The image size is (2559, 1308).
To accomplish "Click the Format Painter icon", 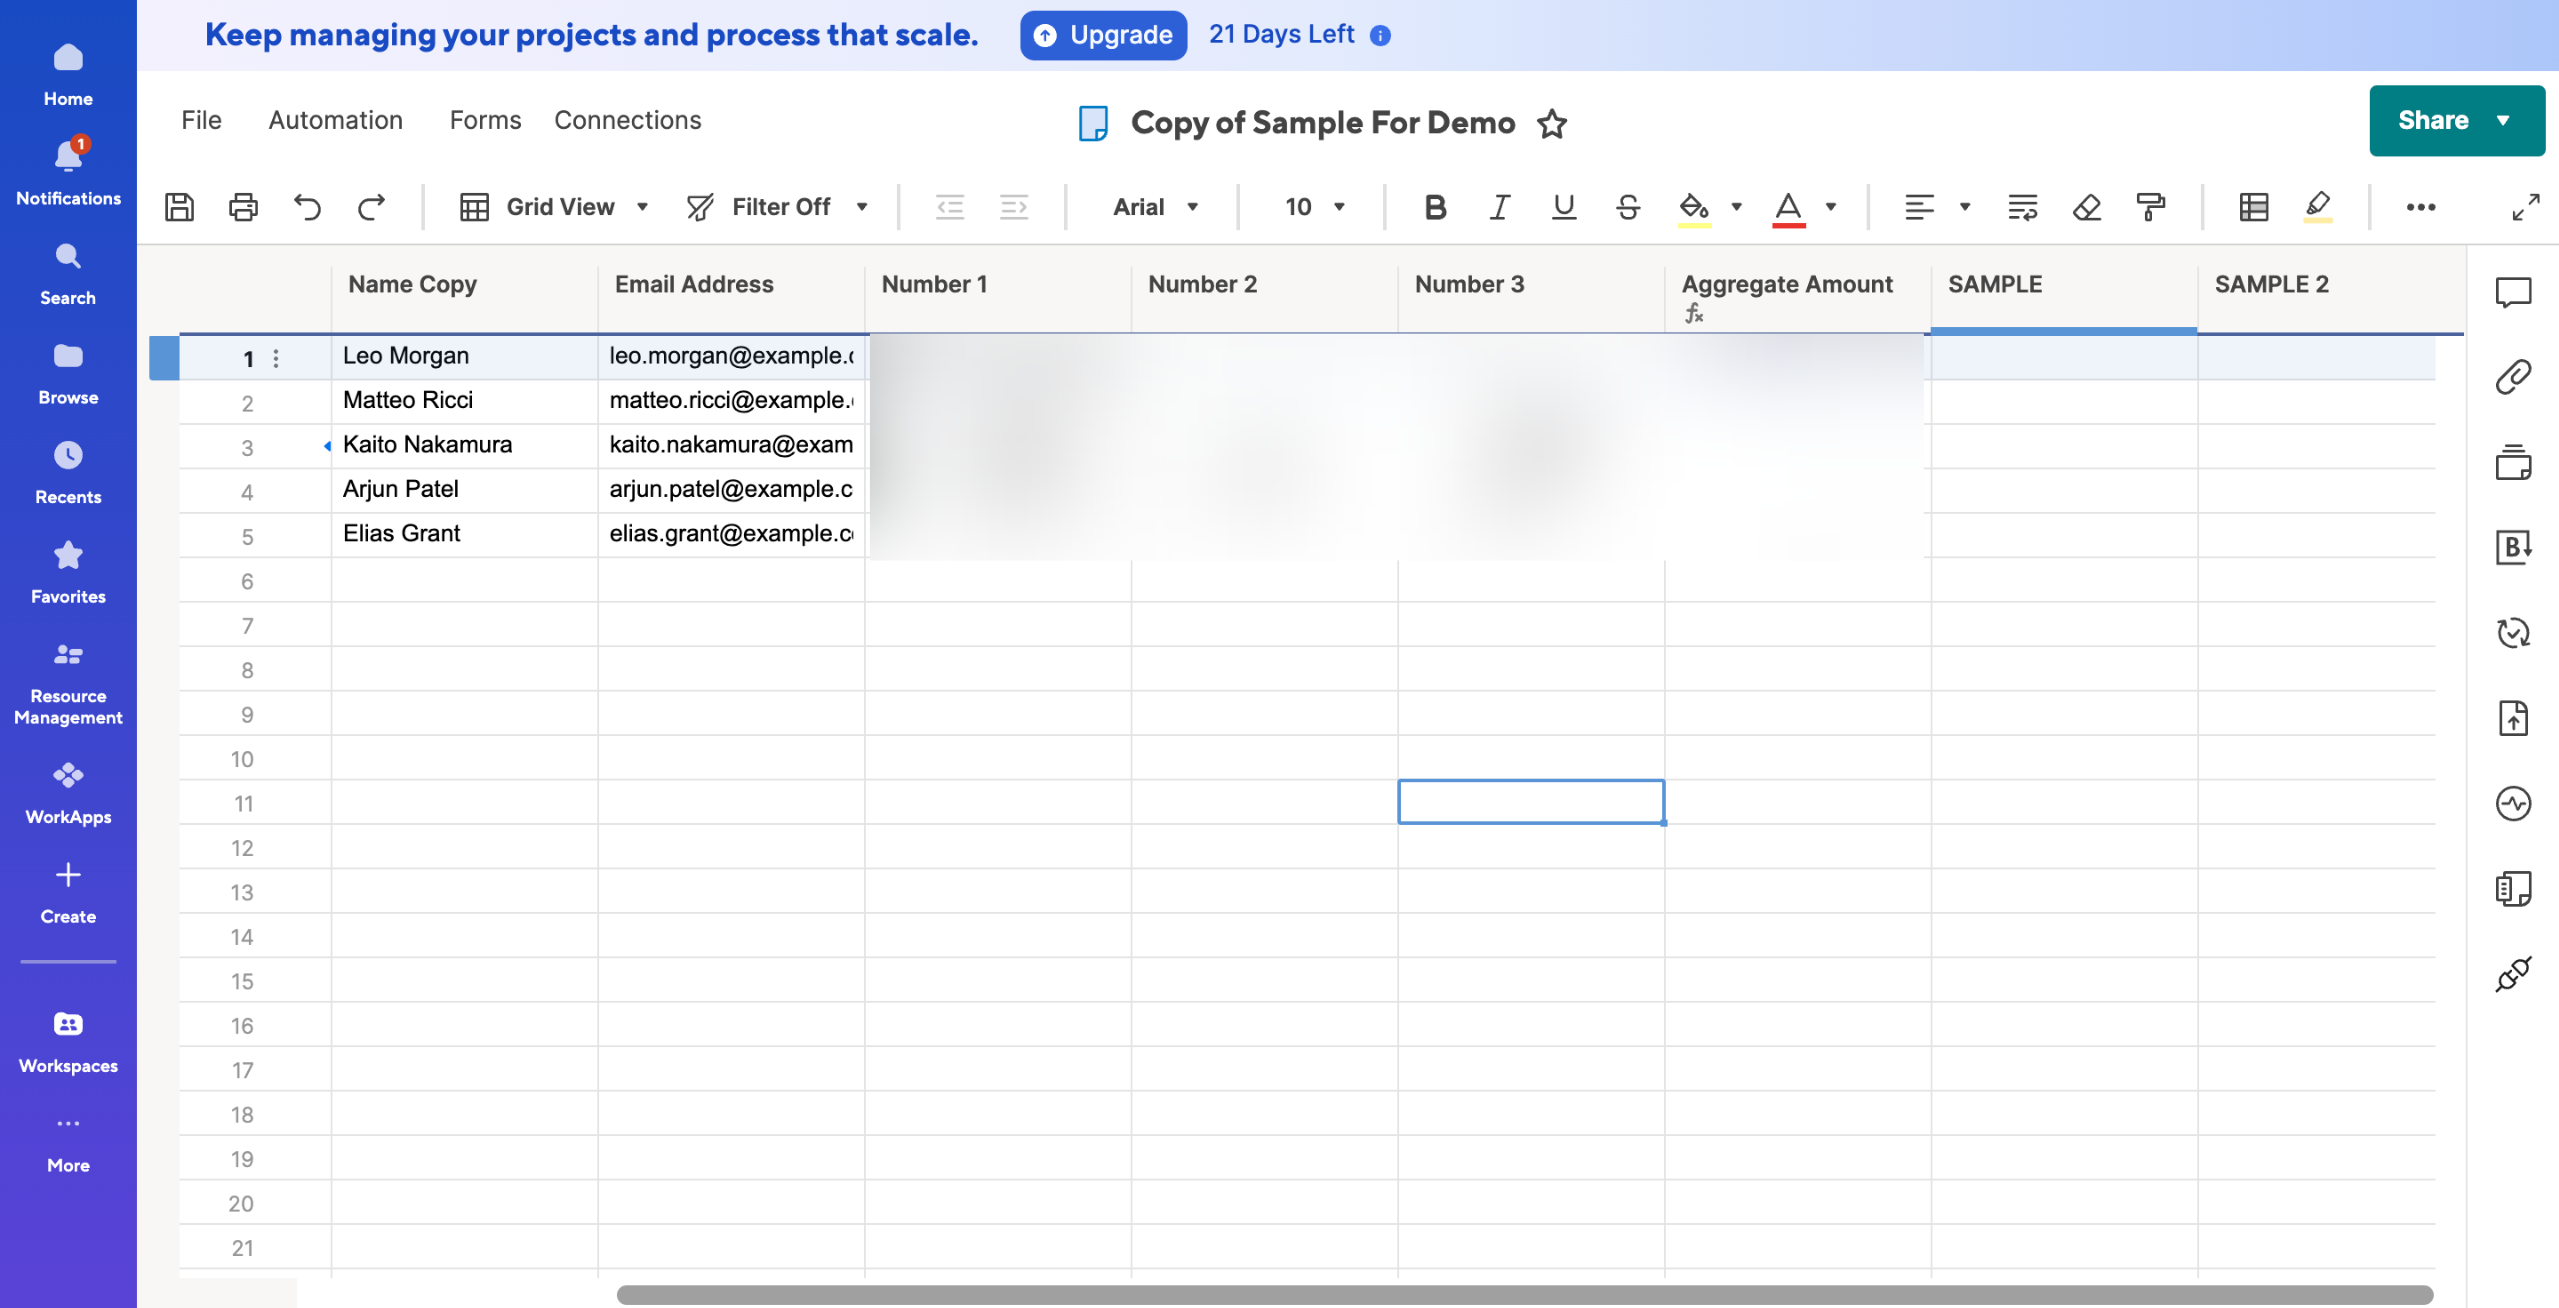I will [x=2150, y=207].
